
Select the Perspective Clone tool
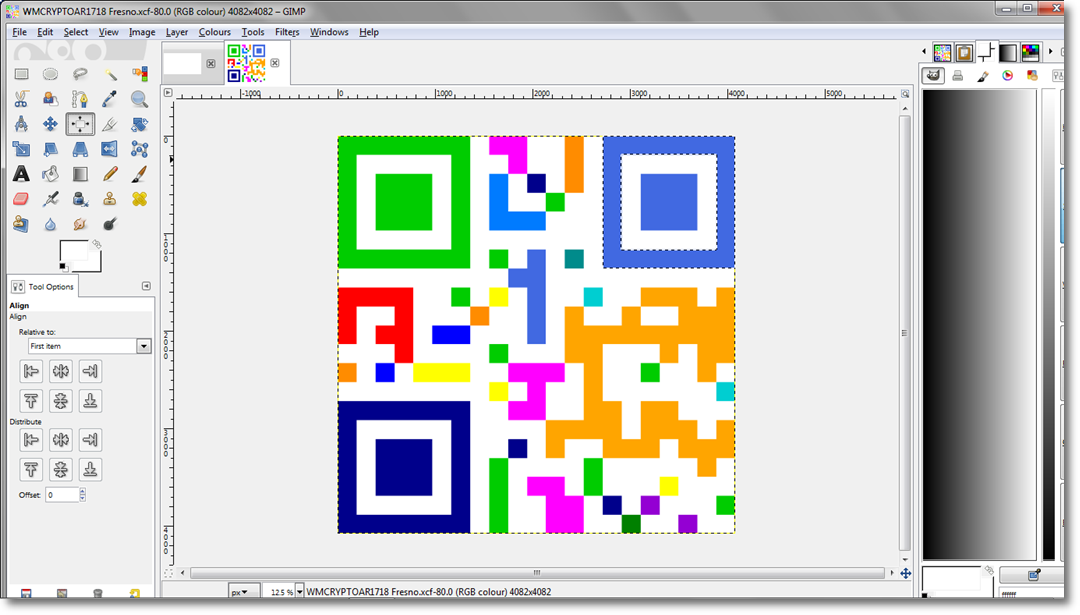(21, 224)
